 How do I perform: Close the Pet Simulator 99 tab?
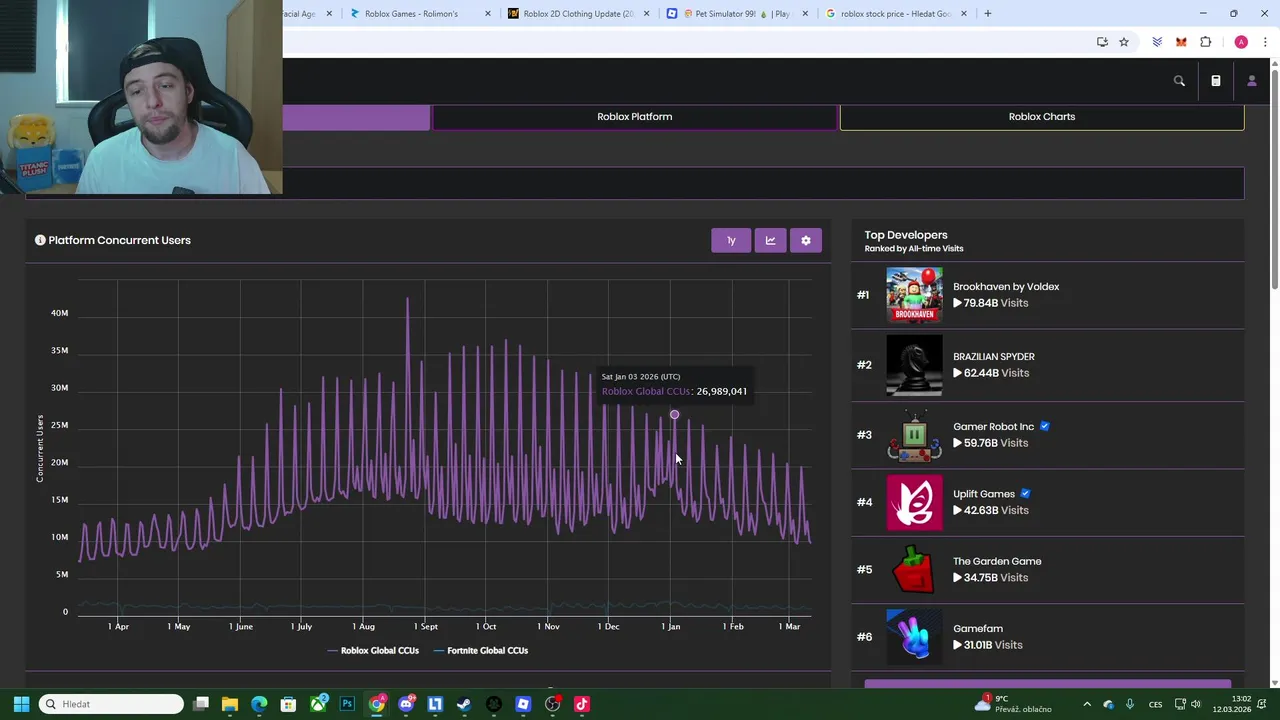click(x=805, y=14)
